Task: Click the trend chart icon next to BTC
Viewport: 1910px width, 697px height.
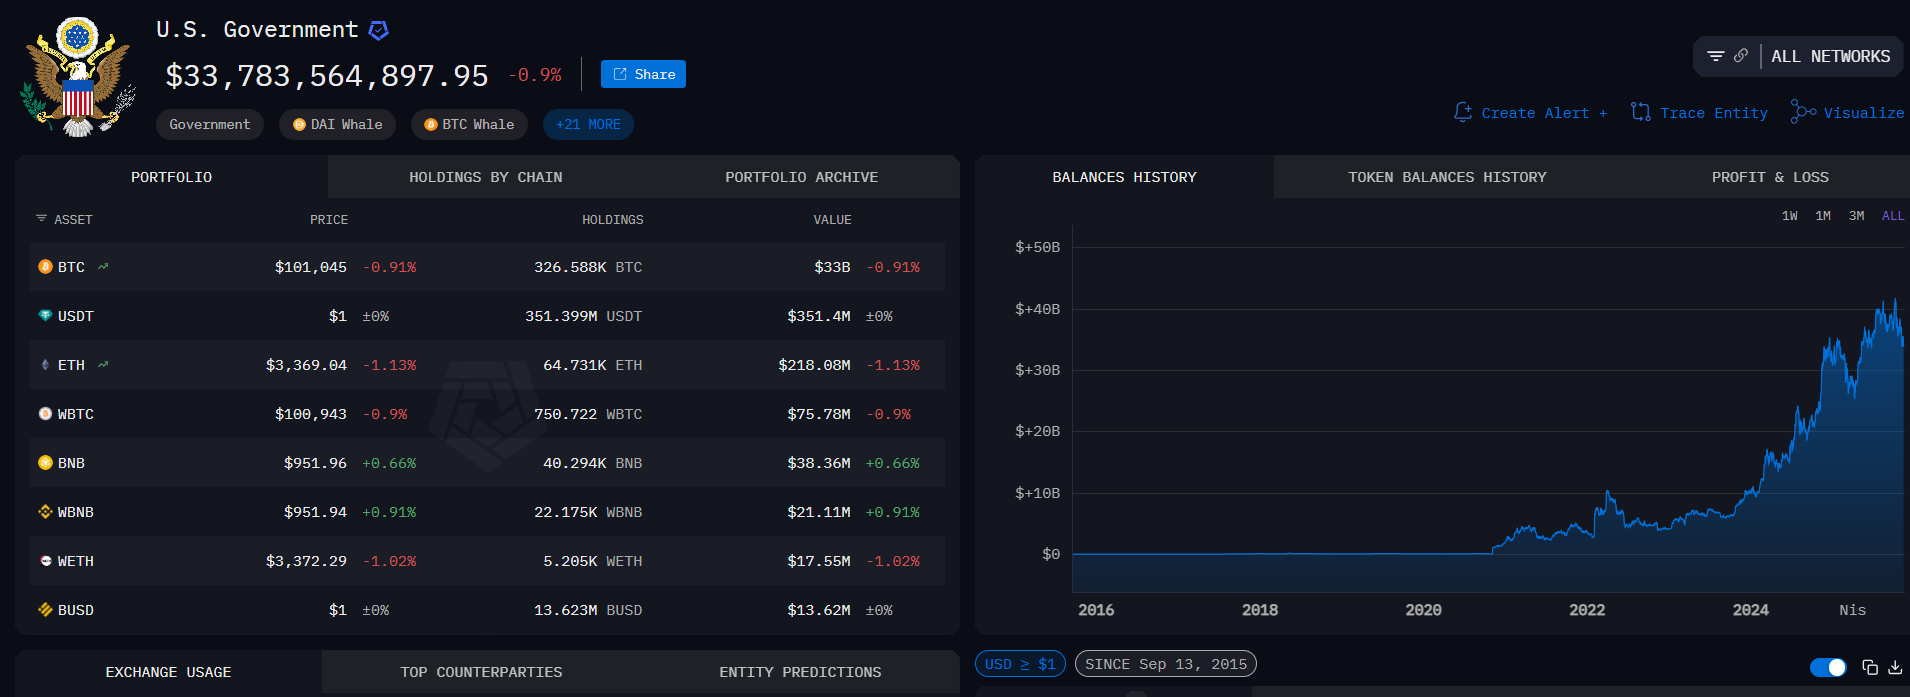Action: [x=103, y=267]
